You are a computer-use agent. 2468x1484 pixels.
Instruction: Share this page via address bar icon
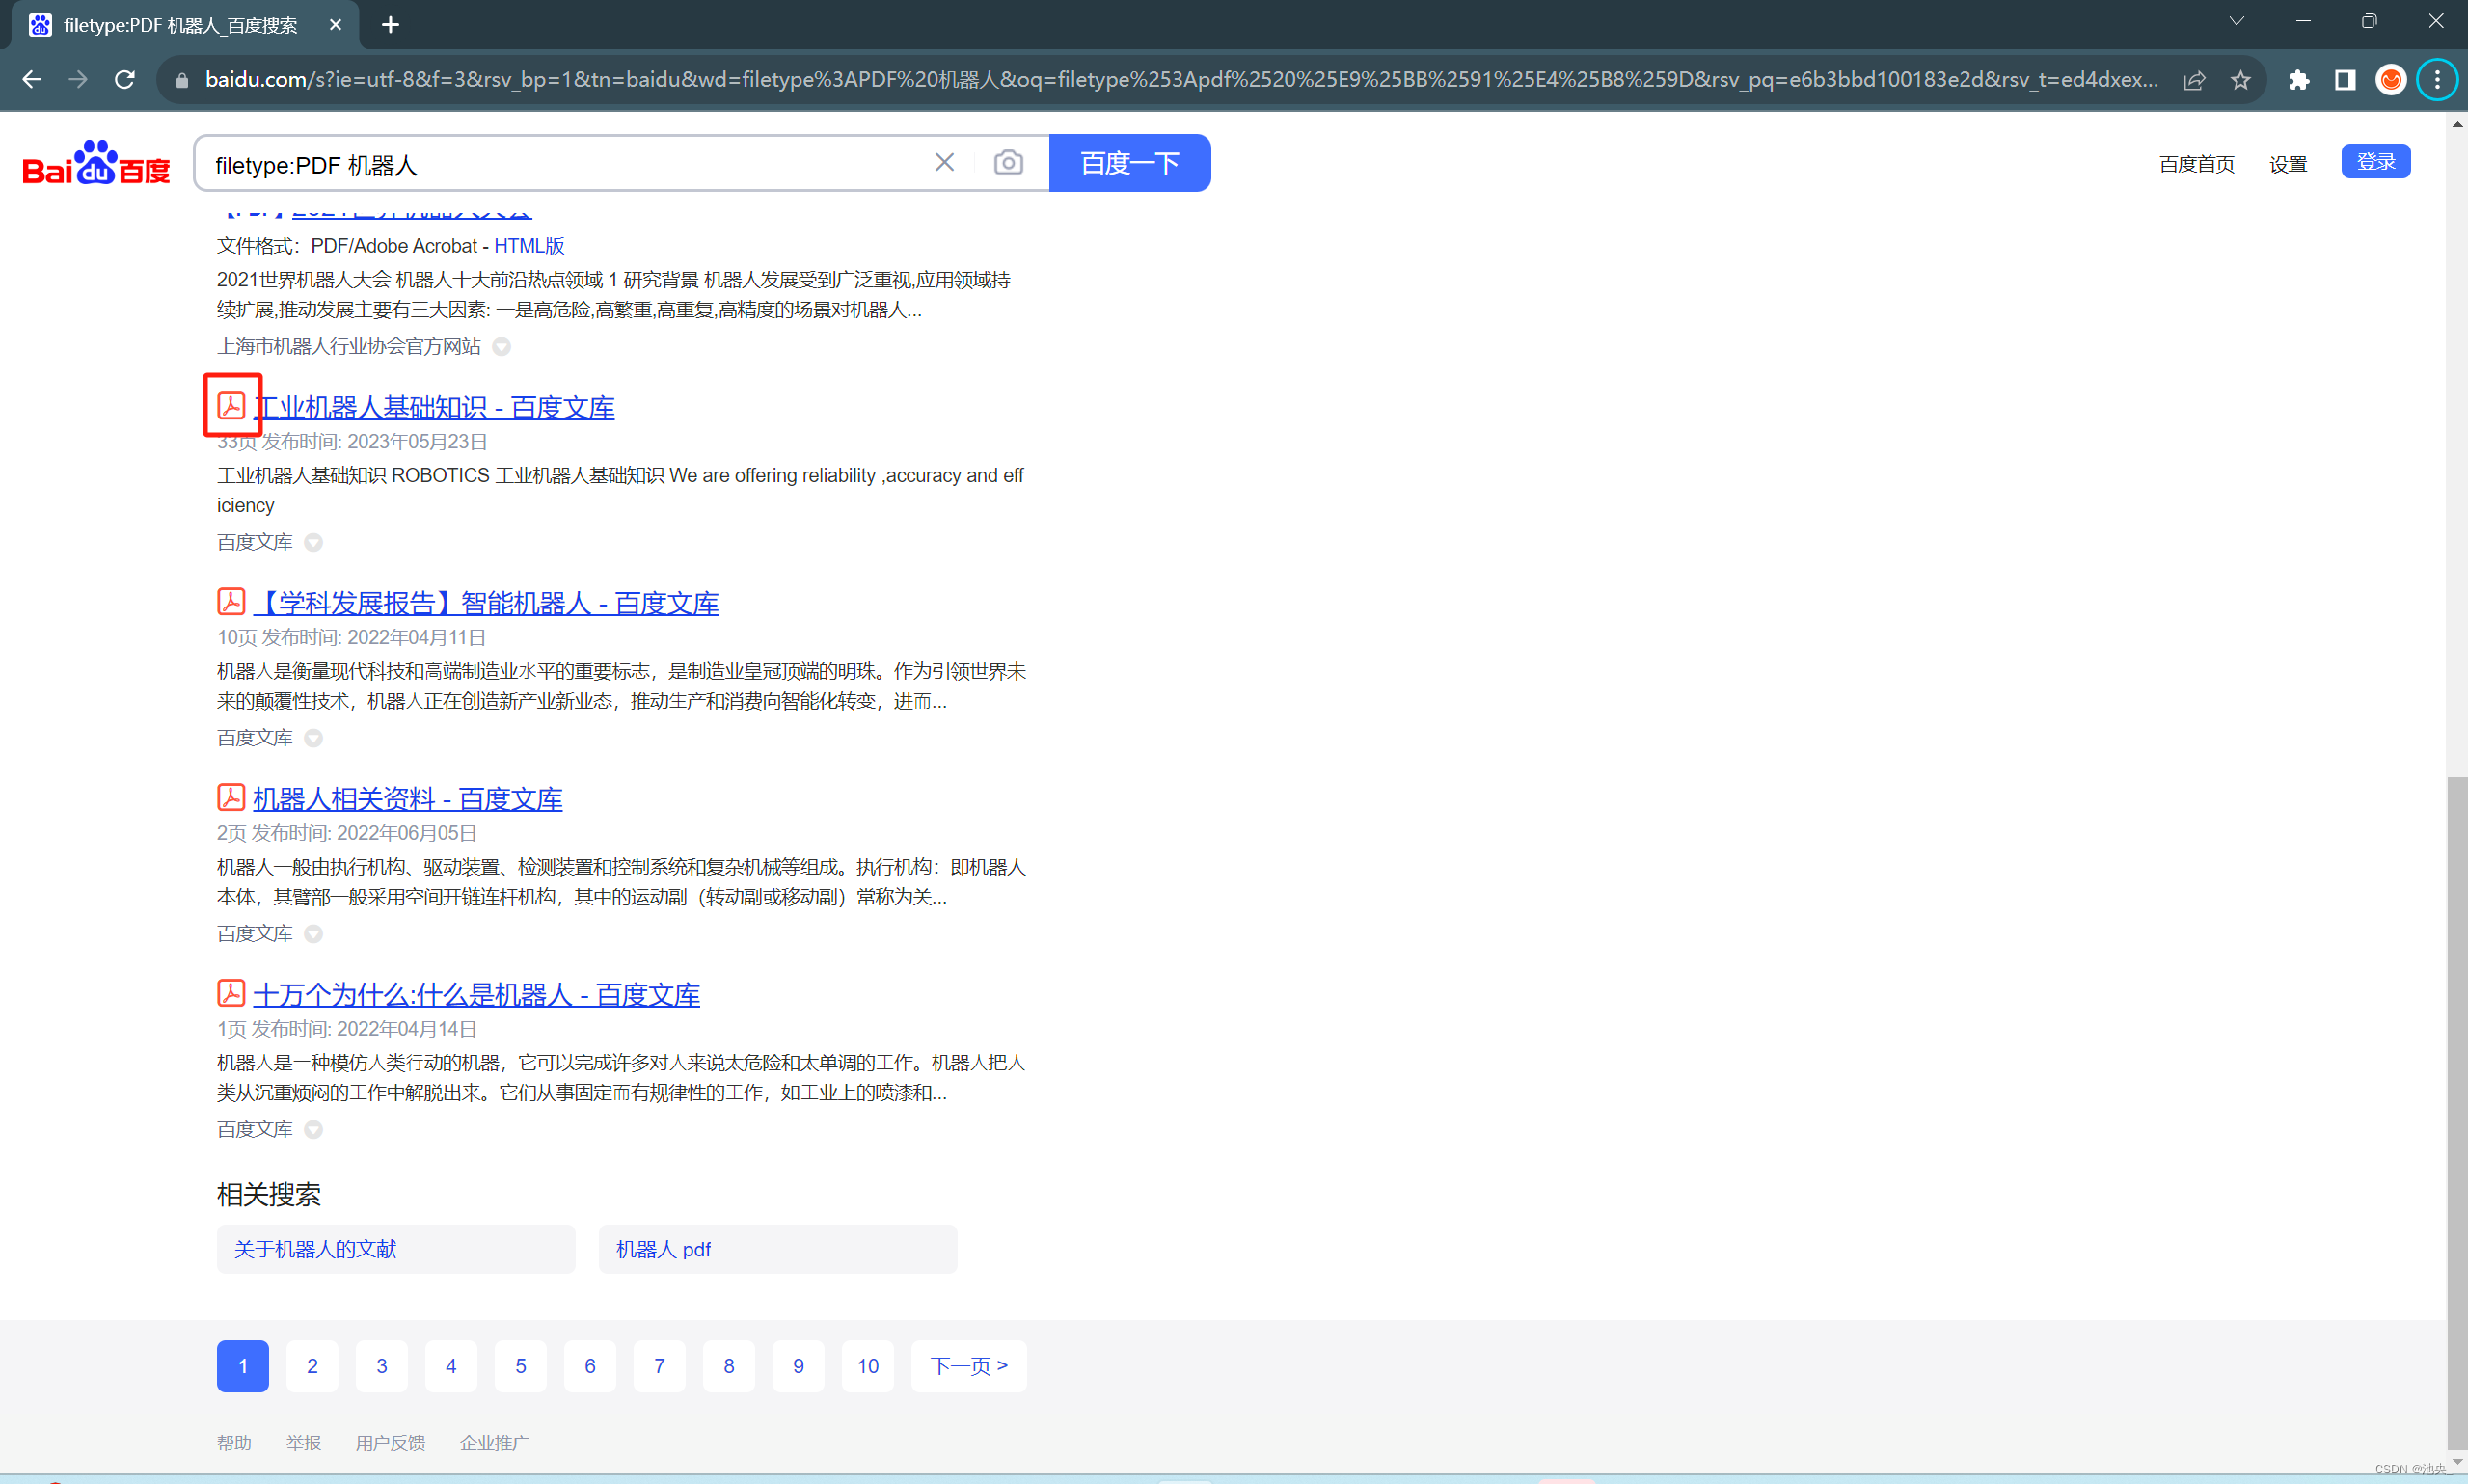(x=2194, y=80)
